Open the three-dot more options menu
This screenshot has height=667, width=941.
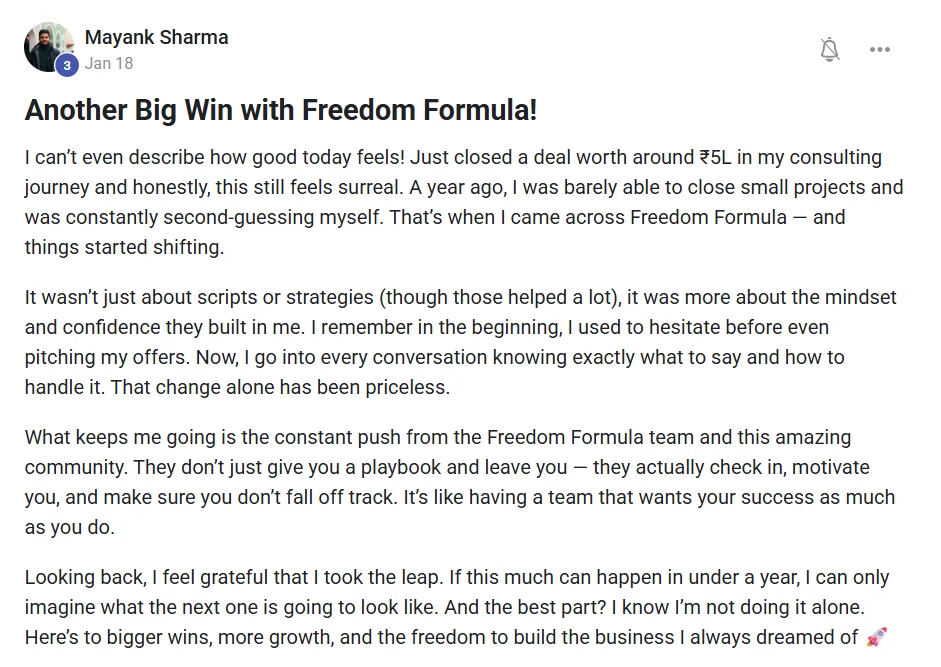pyautogui.click(x=880, y=50)
